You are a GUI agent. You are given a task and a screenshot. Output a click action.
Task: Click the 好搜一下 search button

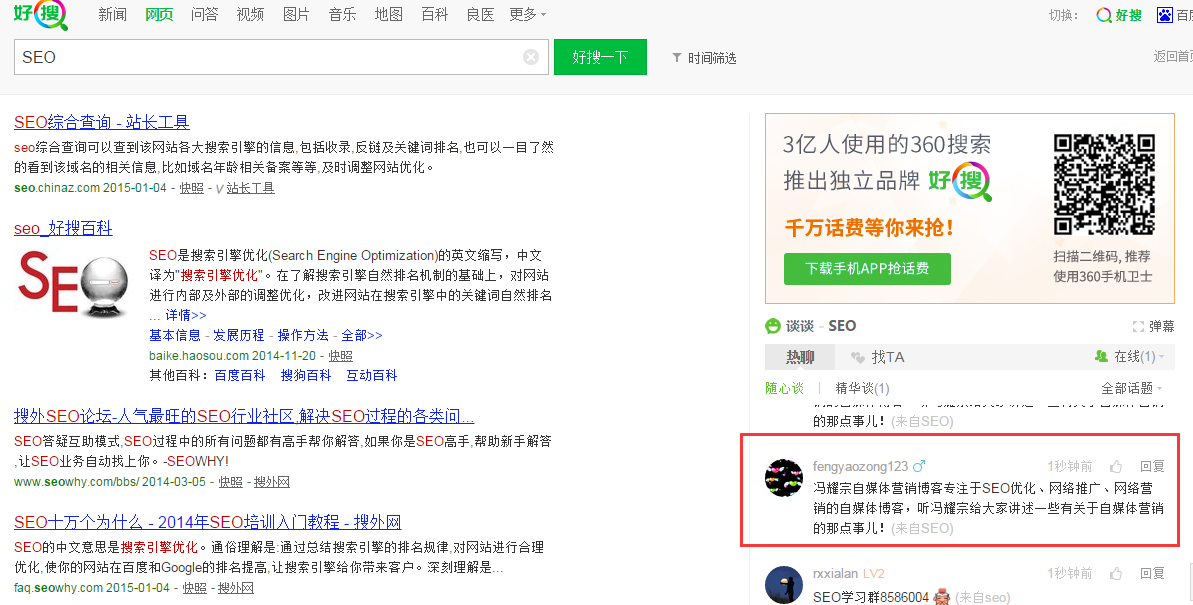[600, 57]
